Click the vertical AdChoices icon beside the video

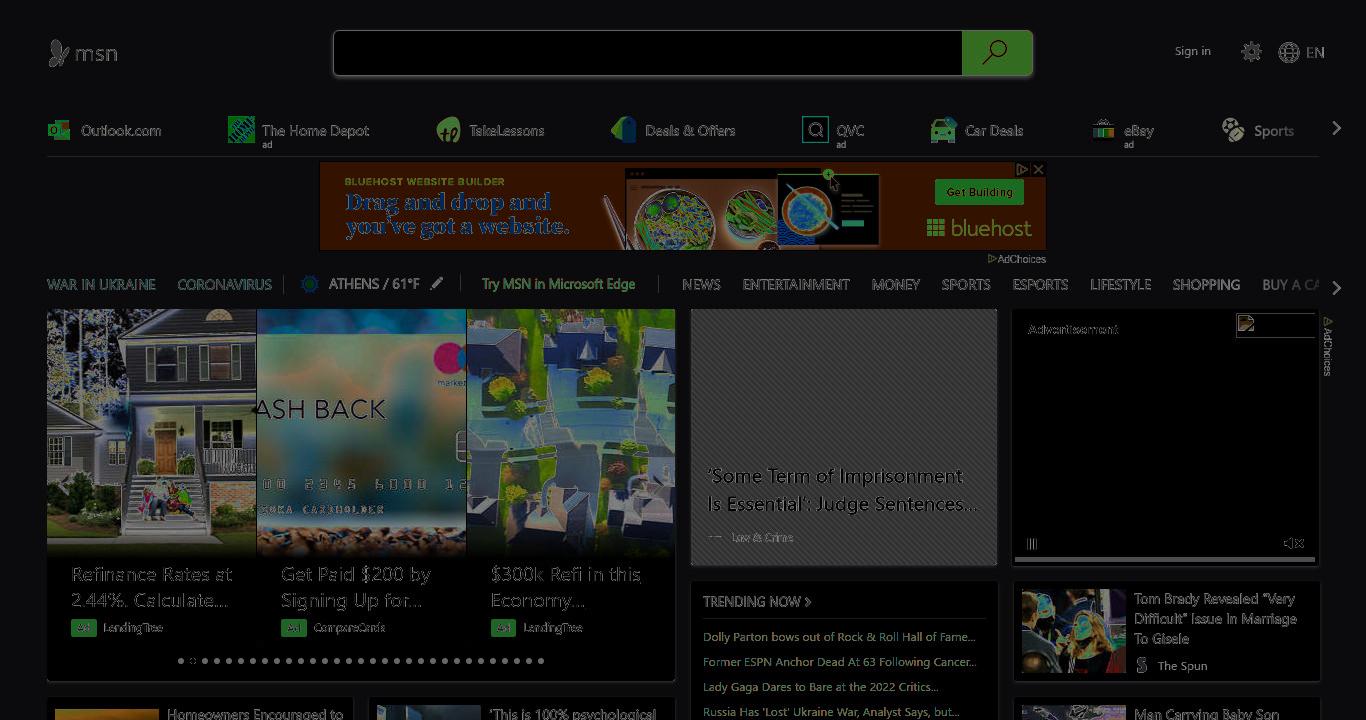1327,347
